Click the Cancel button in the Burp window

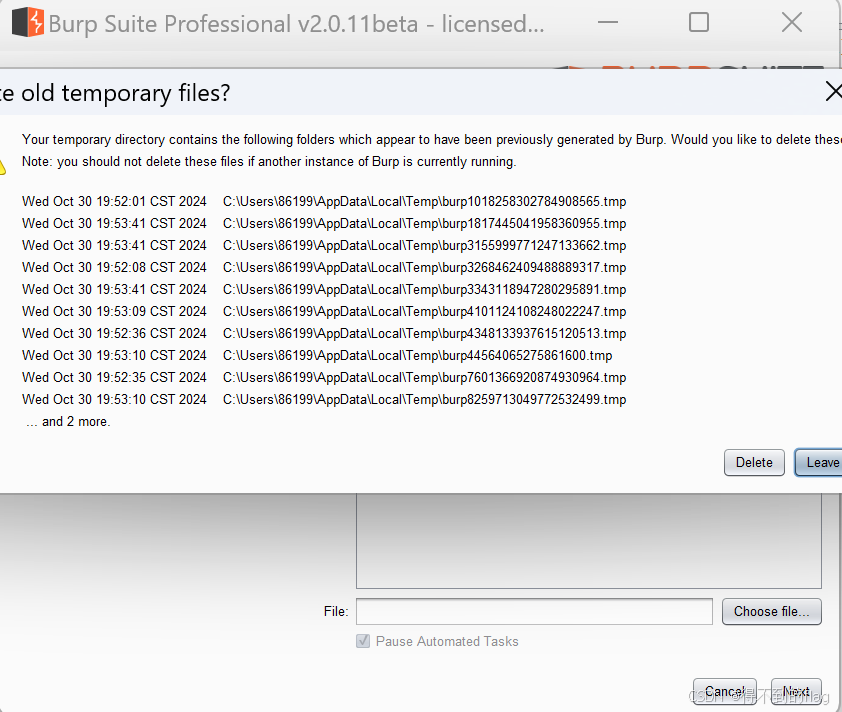point(724,692)
